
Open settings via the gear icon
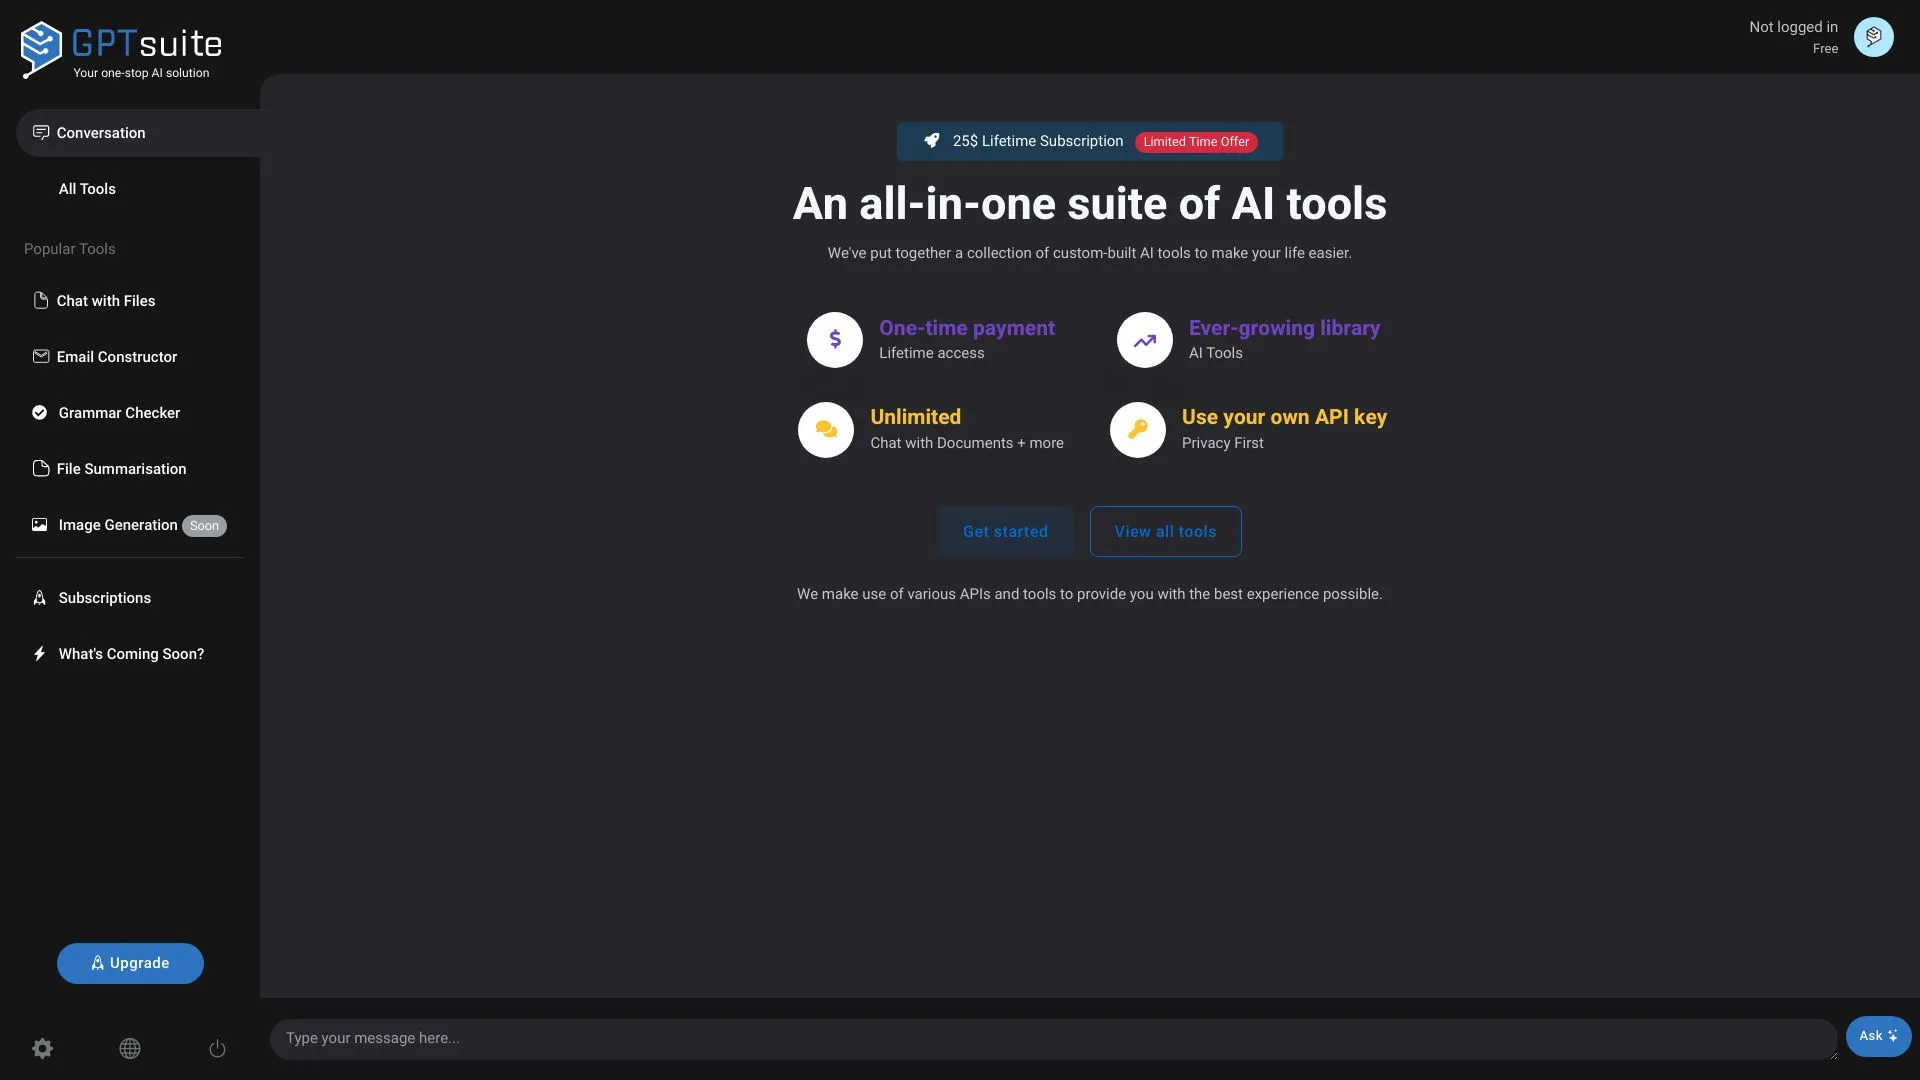[x=42, y=1048]
